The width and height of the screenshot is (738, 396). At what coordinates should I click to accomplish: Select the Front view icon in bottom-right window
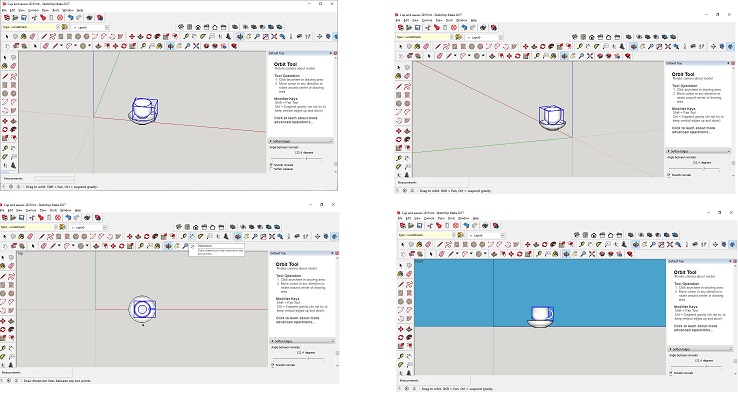pyautogui.click(x=594, y=235)
